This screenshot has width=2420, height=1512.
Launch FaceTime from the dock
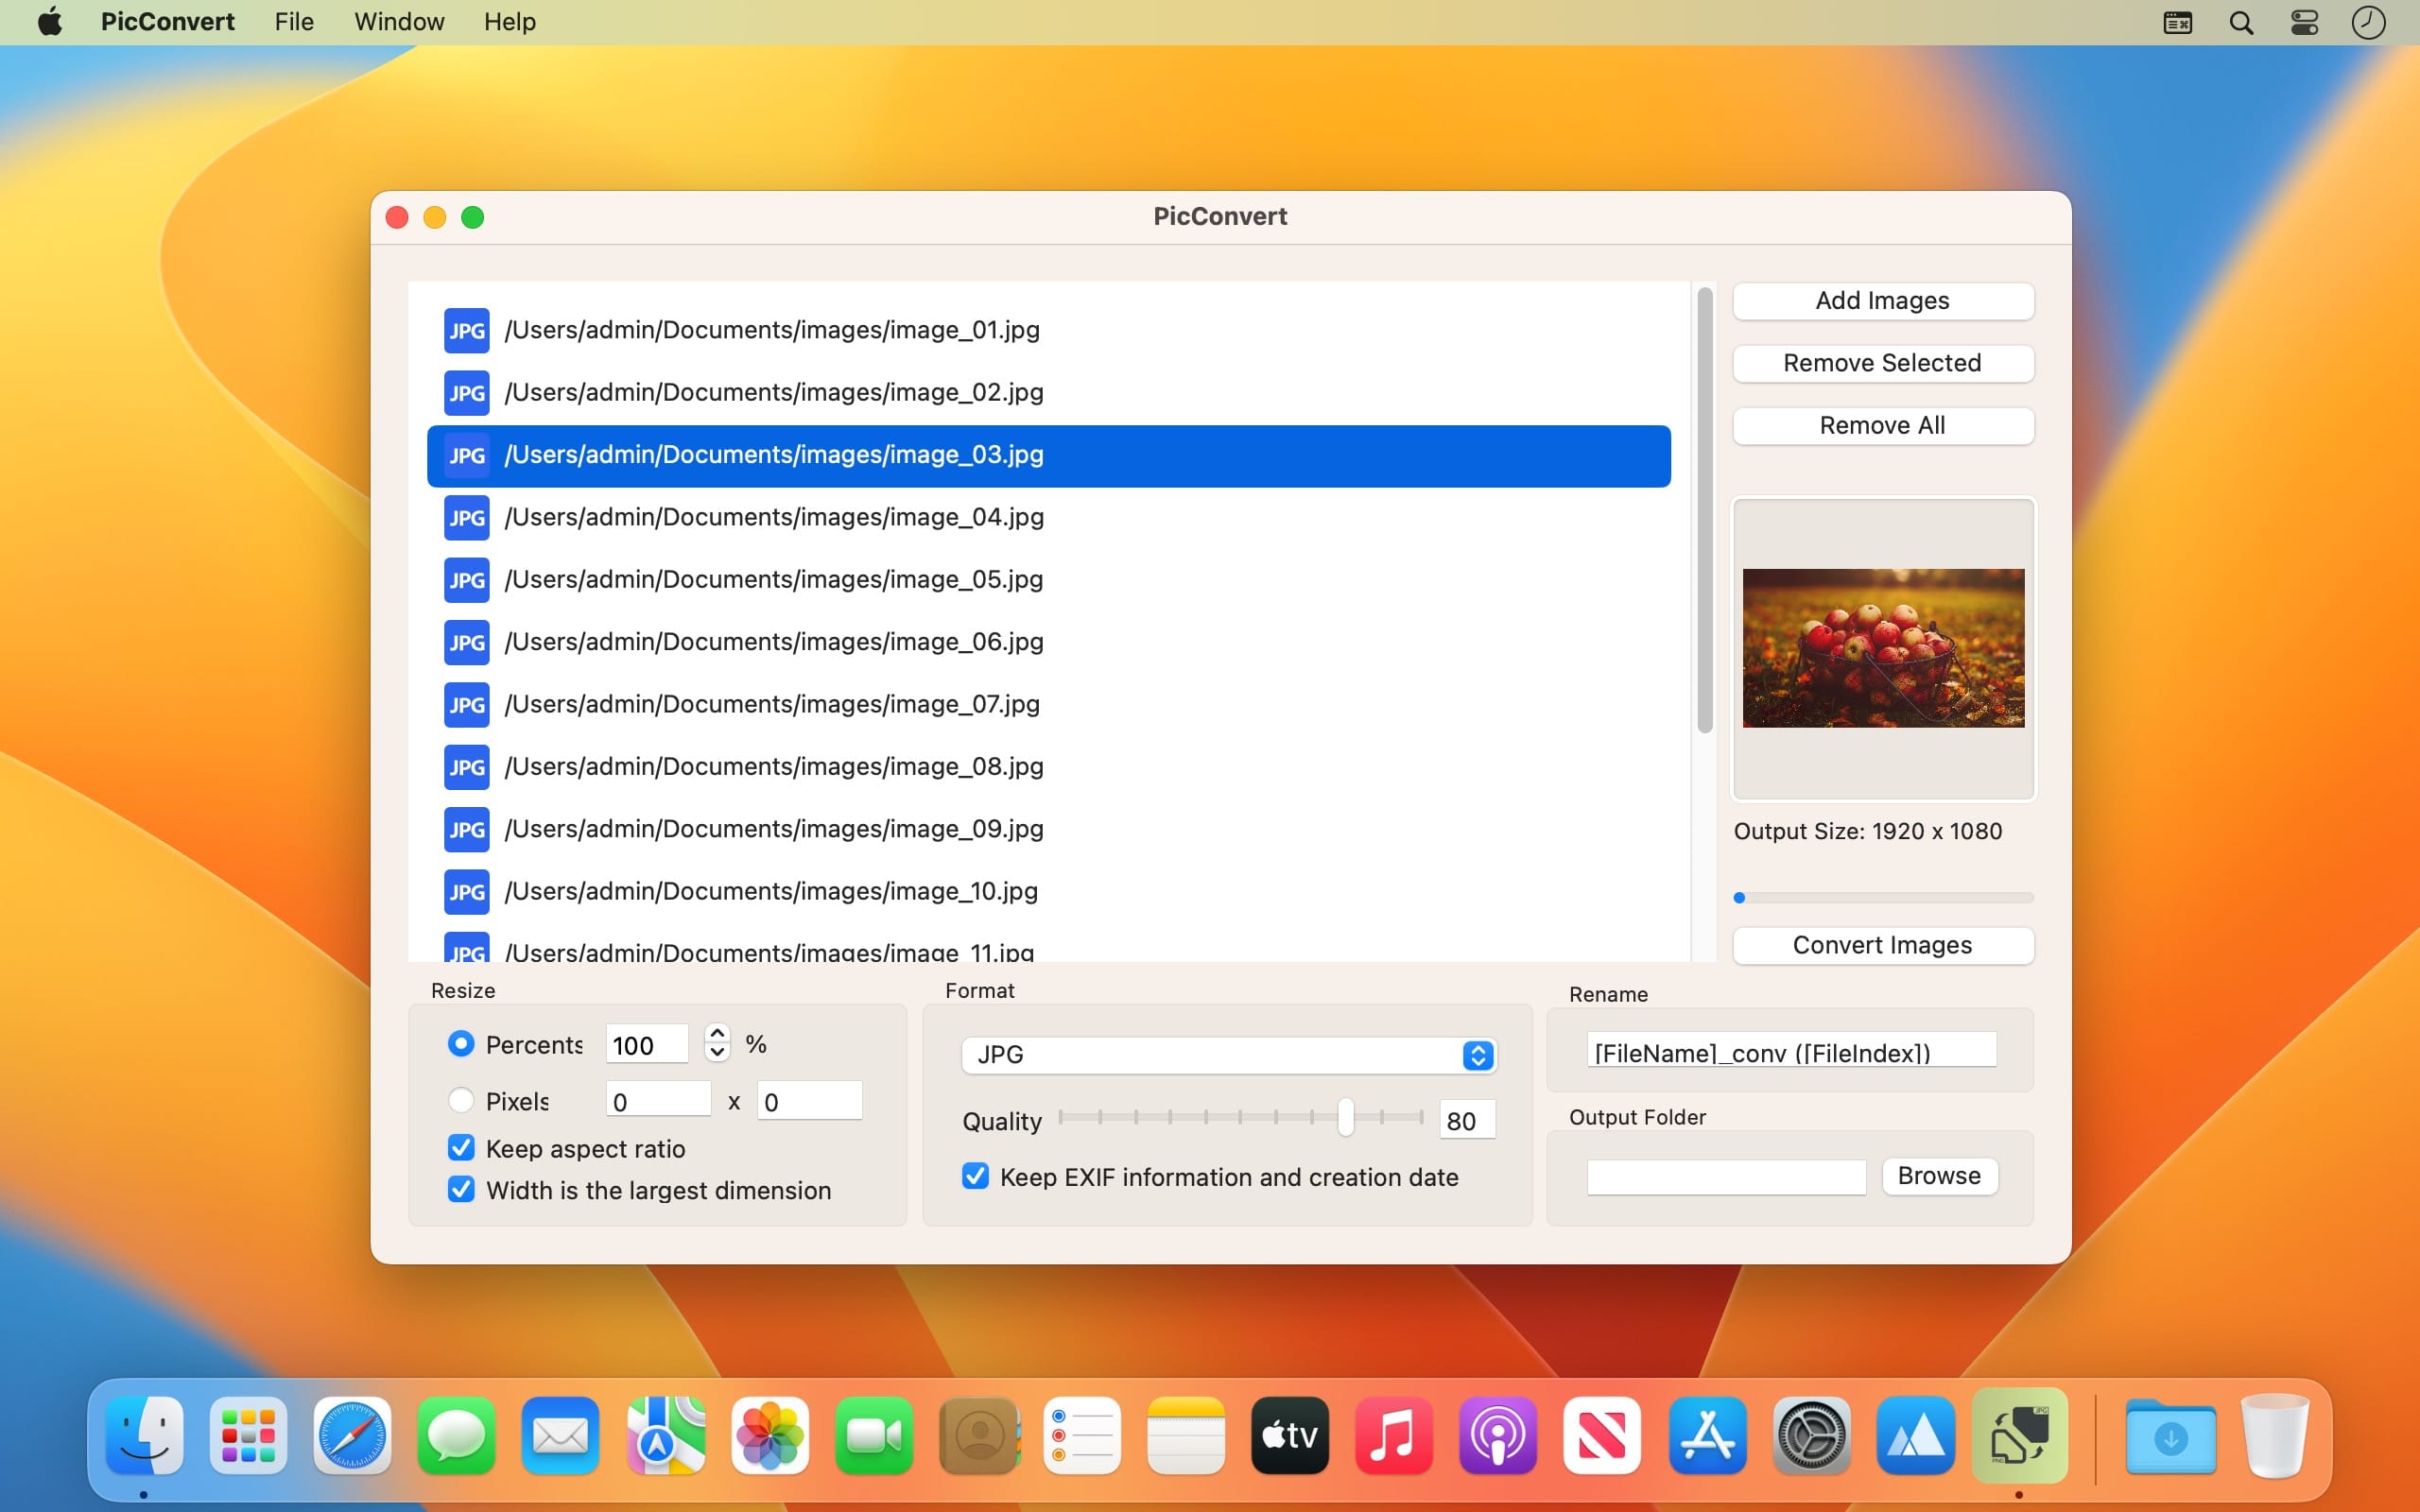[874, 1436]
